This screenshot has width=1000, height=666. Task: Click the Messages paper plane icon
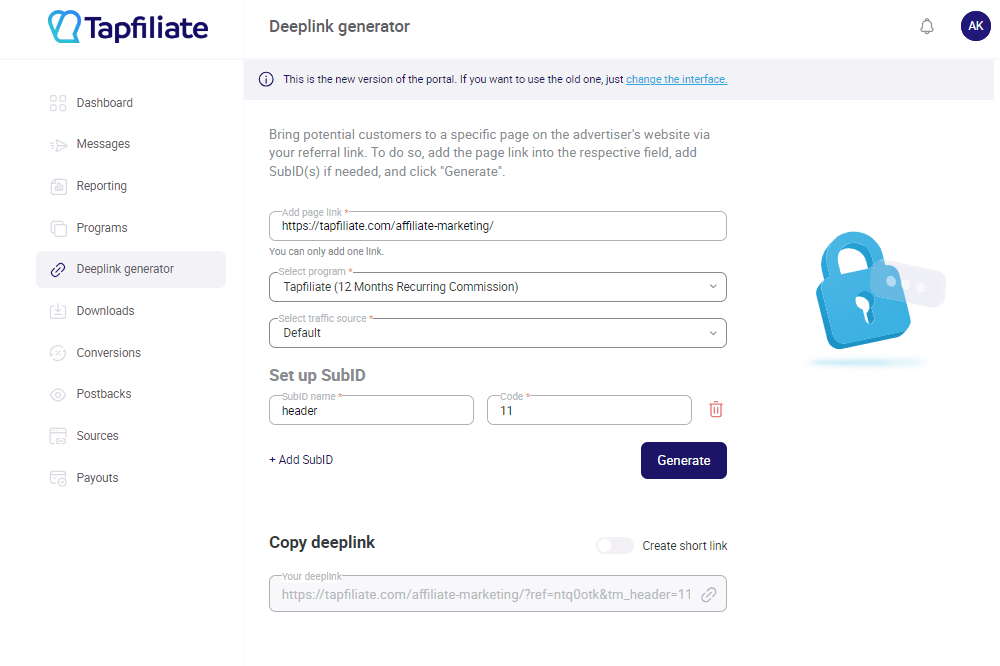(57, 143)
